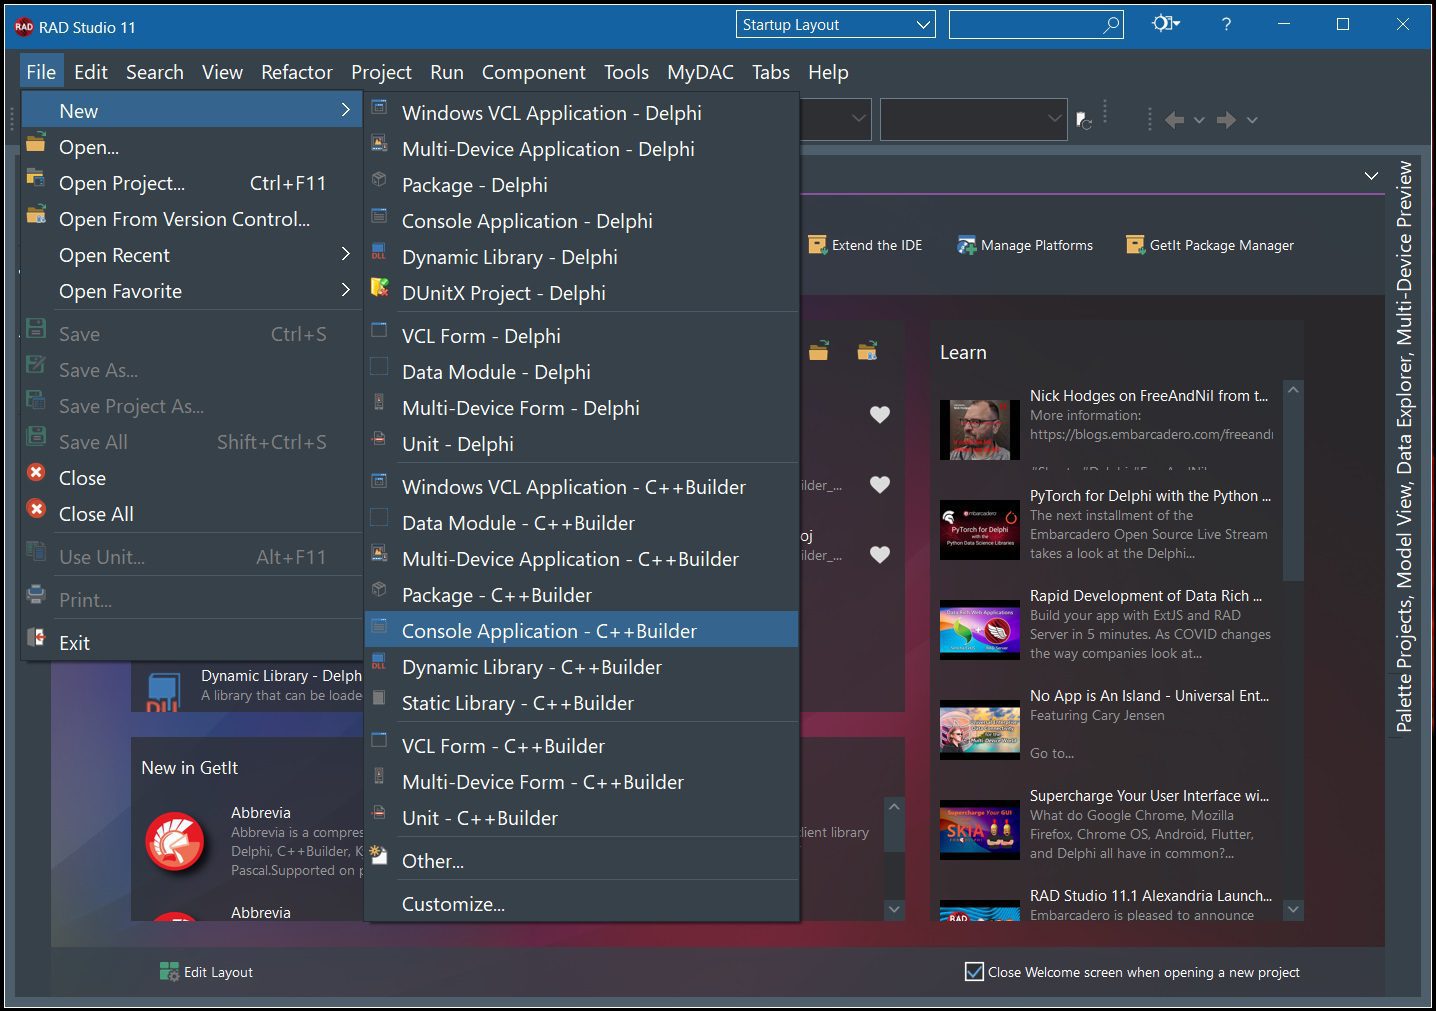The height and width of the screenshot is (1011, 1436).
Task: Click the DUnitX Project - Delphi icon
Action: click(379, 287)
